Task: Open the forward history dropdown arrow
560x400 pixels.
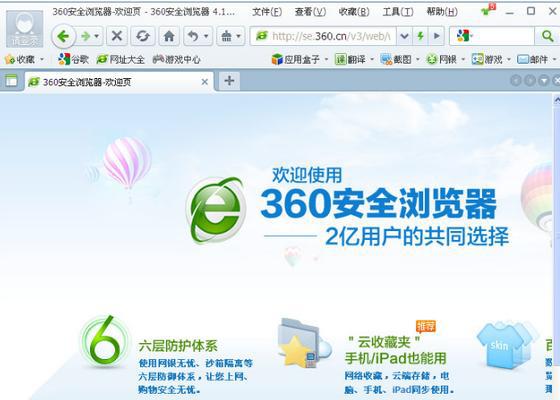Action: pos(97,36)
